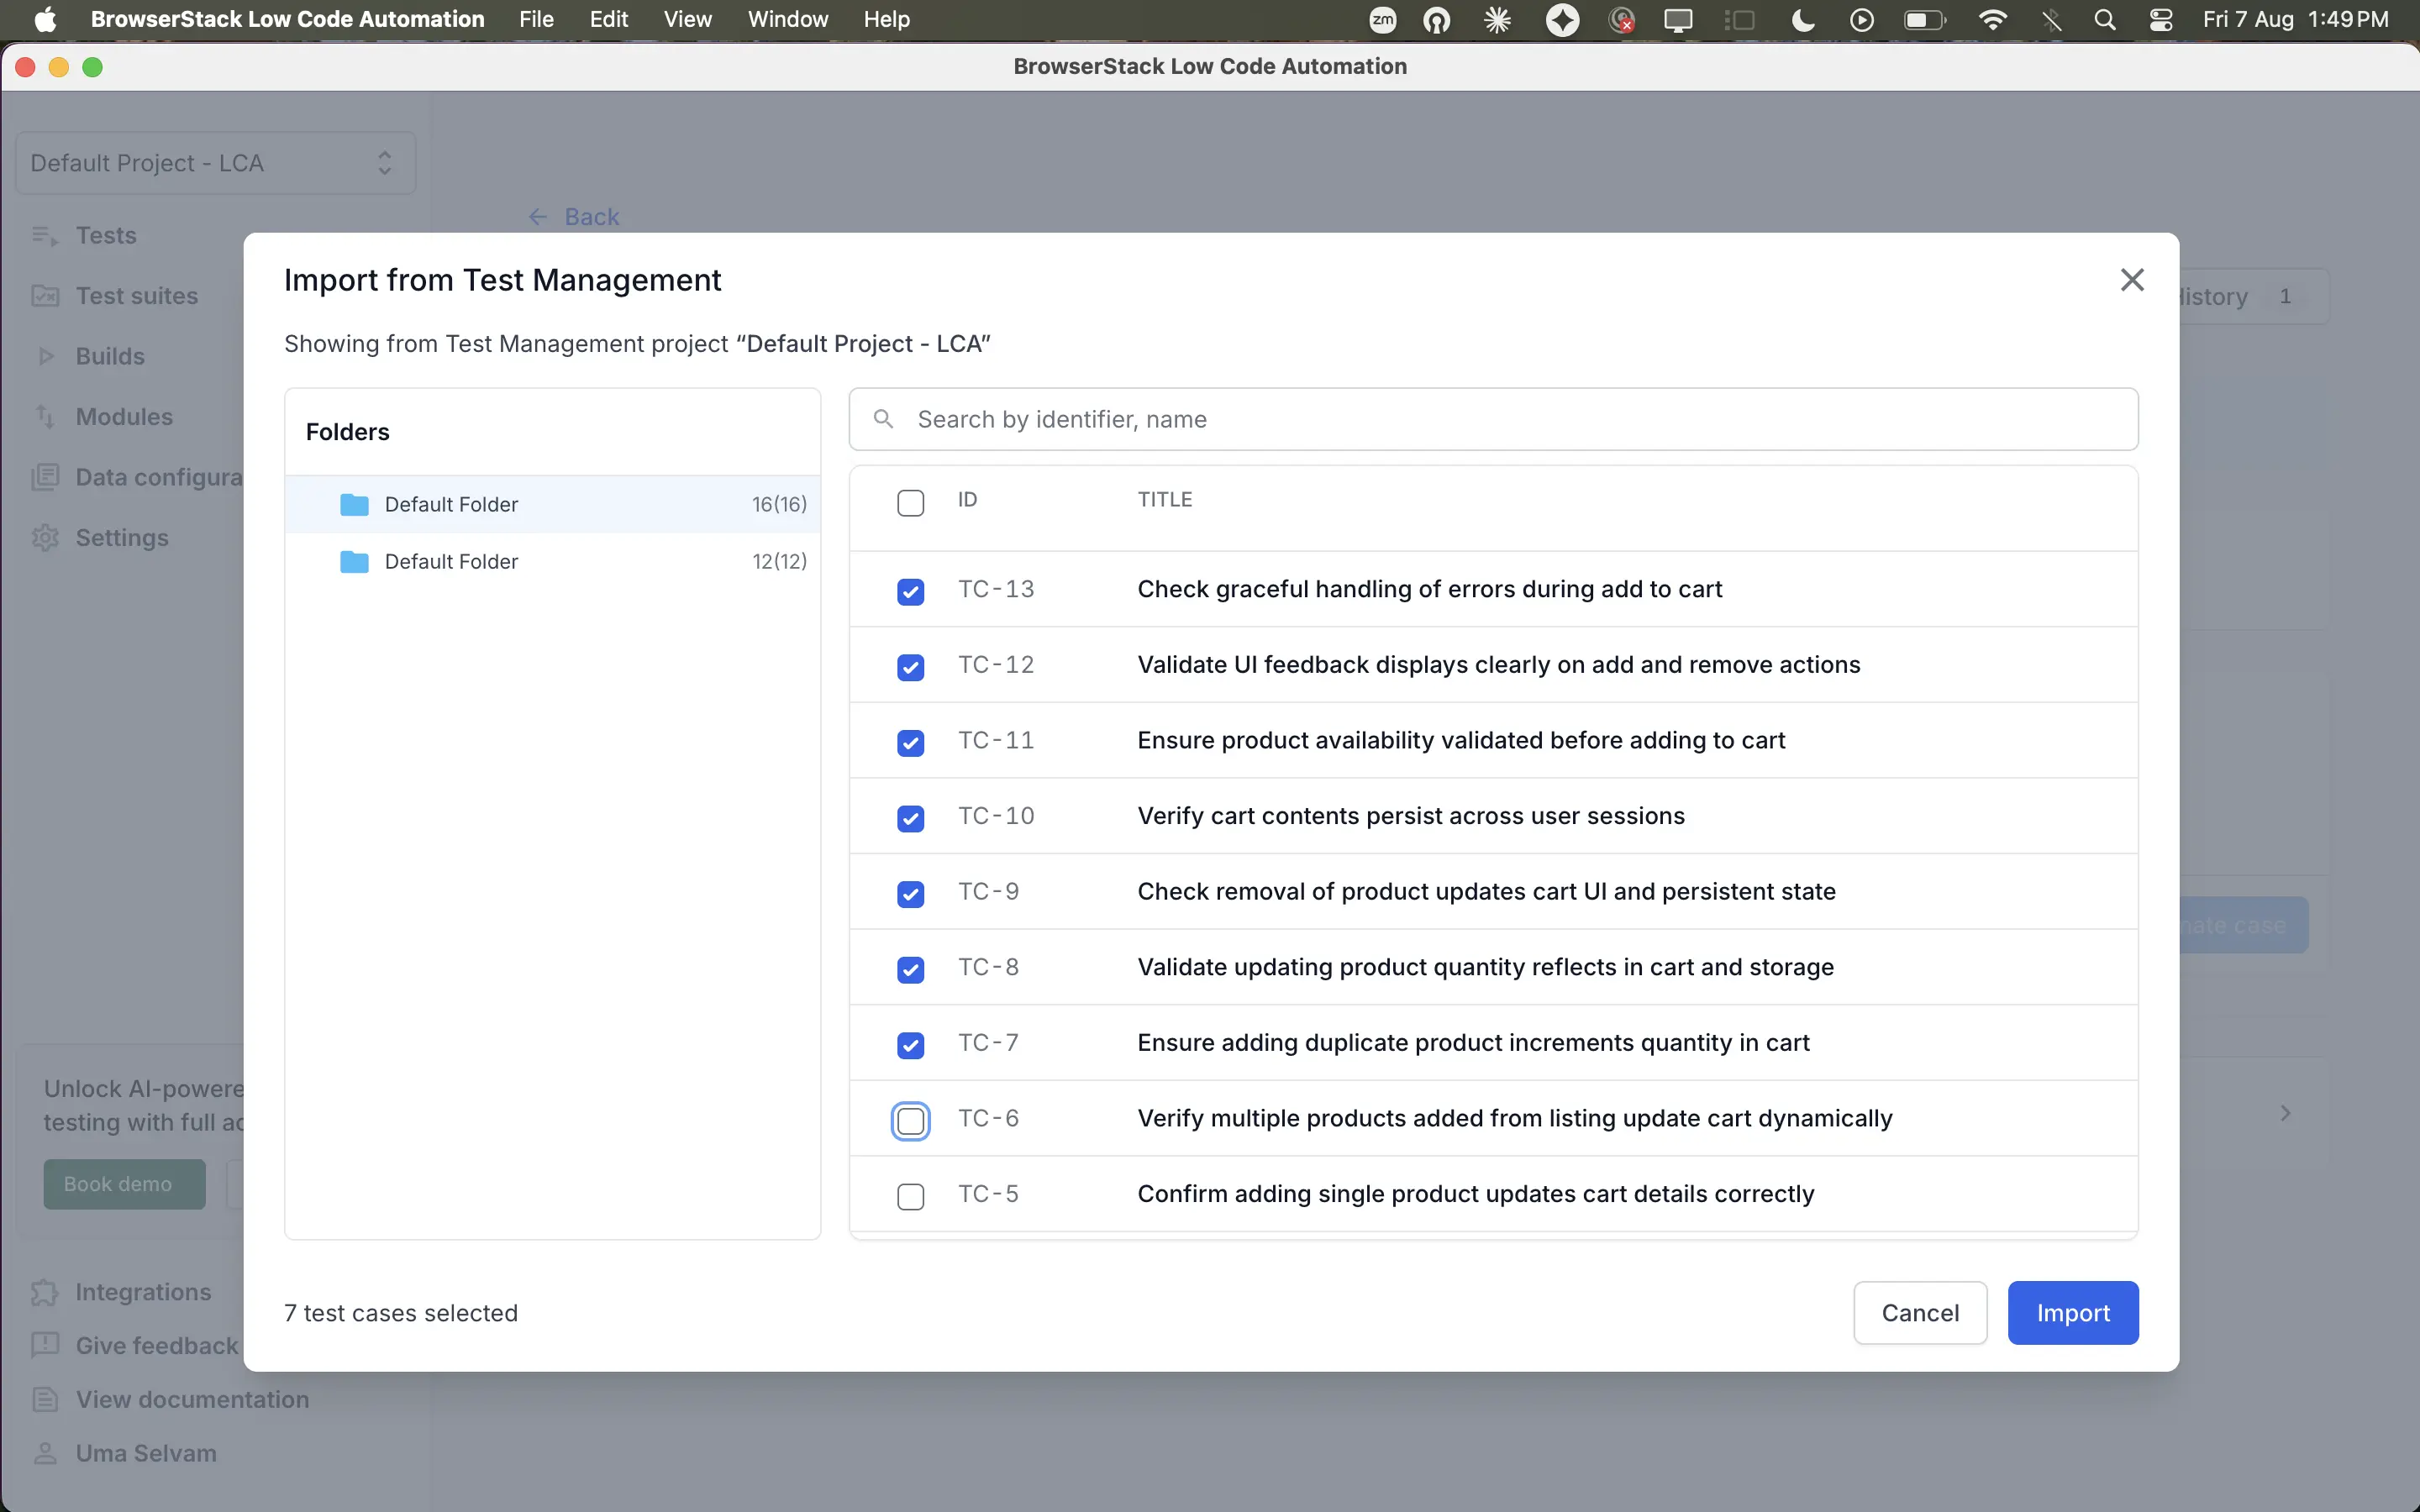Click the first Default Folder icon (16 items)

354,504
